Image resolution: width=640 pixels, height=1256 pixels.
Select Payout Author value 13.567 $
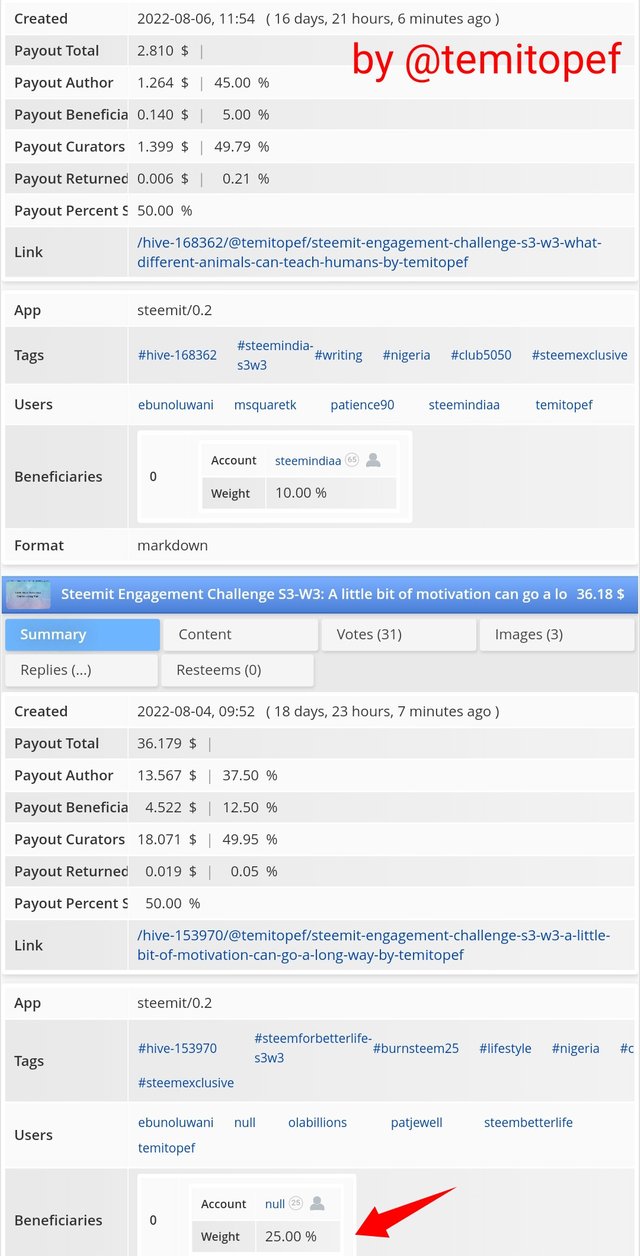pyautogui.click(x=168, y=775)
